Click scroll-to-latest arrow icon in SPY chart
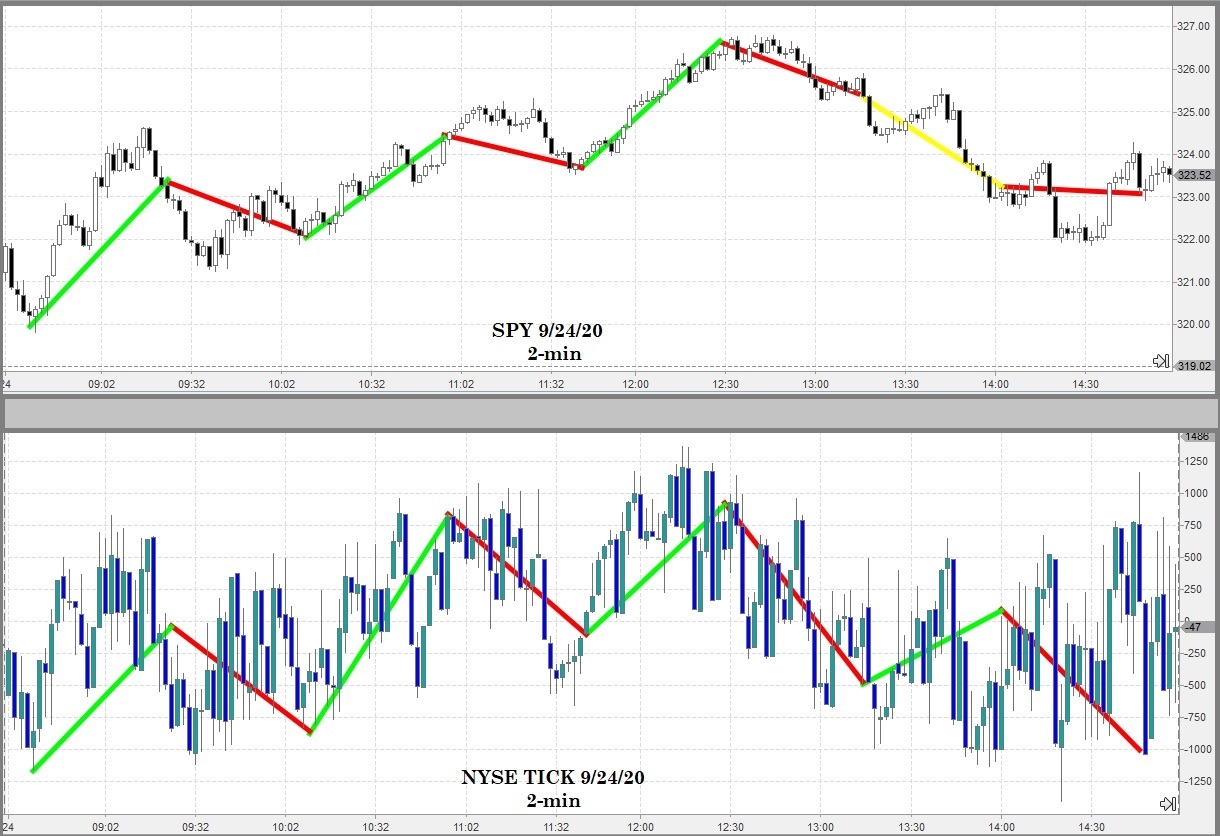The image size is (1220, 836). 1161,361
